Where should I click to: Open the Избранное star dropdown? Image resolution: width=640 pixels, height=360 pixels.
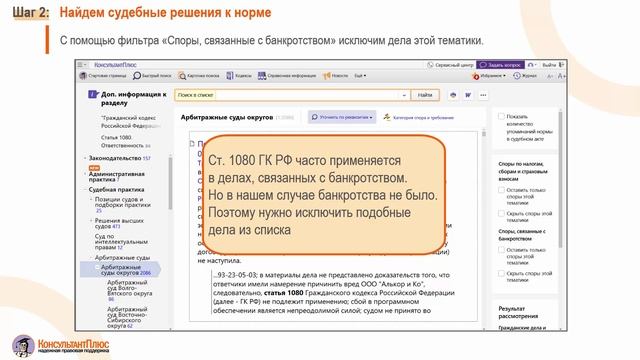pyautogui.click(x=489, y=76)
